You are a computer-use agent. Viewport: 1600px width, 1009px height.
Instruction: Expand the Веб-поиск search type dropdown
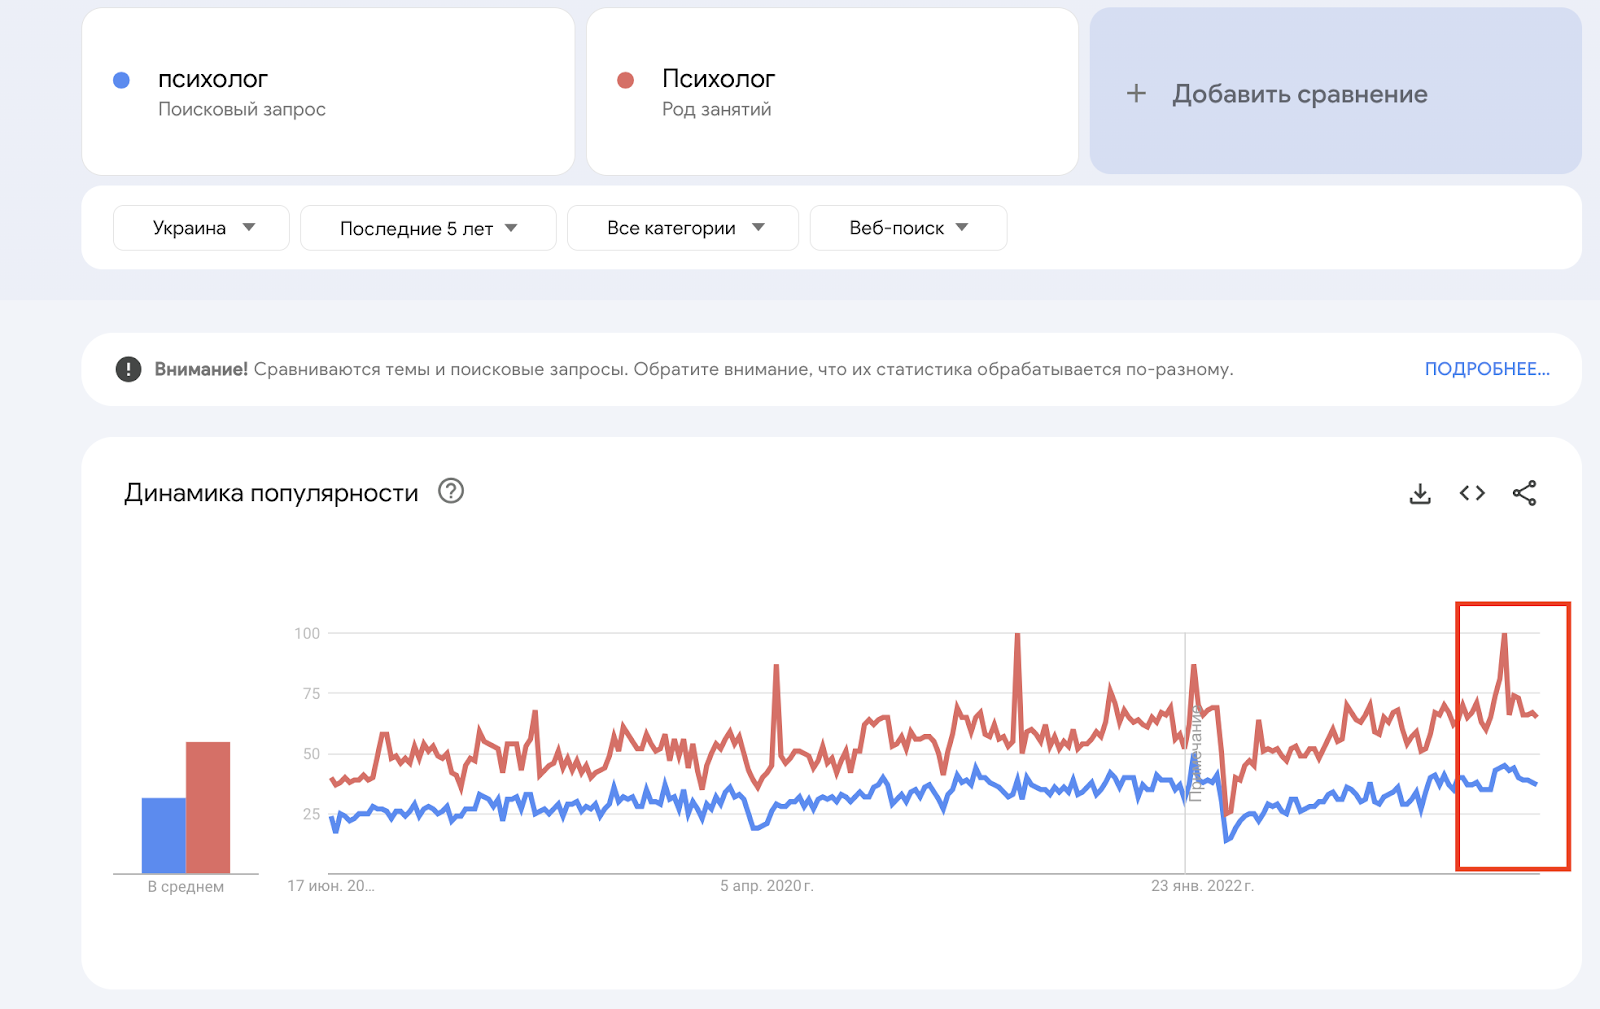click(x=908, y=228)
